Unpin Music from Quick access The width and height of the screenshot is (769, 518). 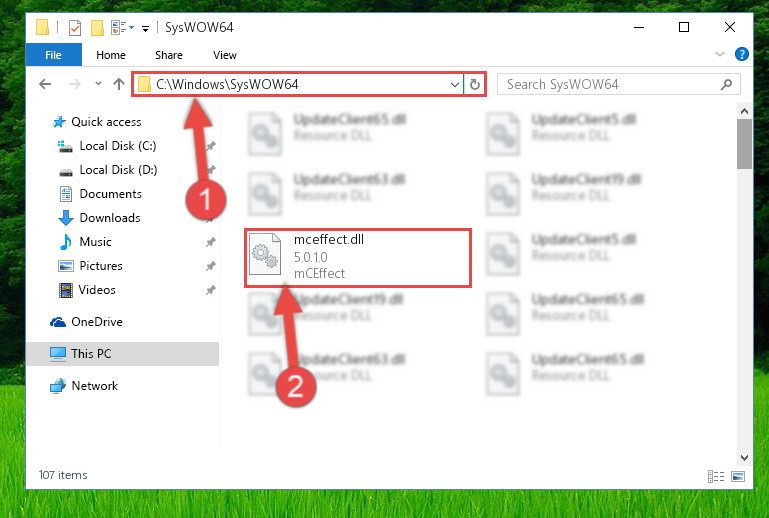point(210,242)
